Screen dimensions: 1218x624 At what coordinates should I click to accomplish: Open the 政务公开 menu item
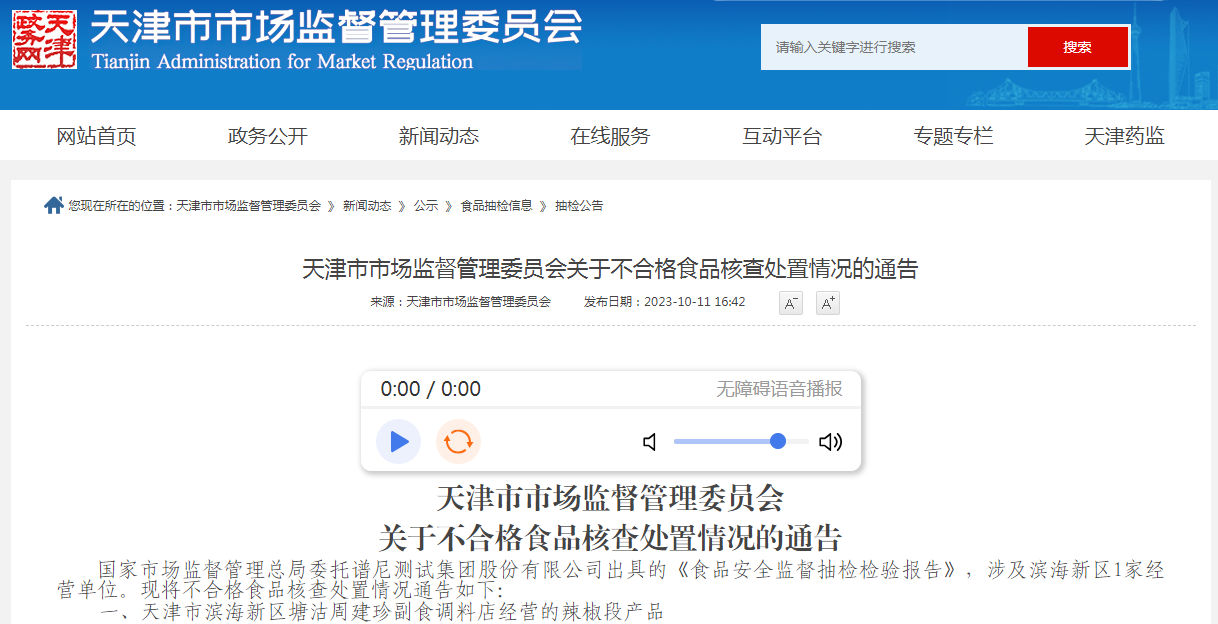(x=268, y=137)
